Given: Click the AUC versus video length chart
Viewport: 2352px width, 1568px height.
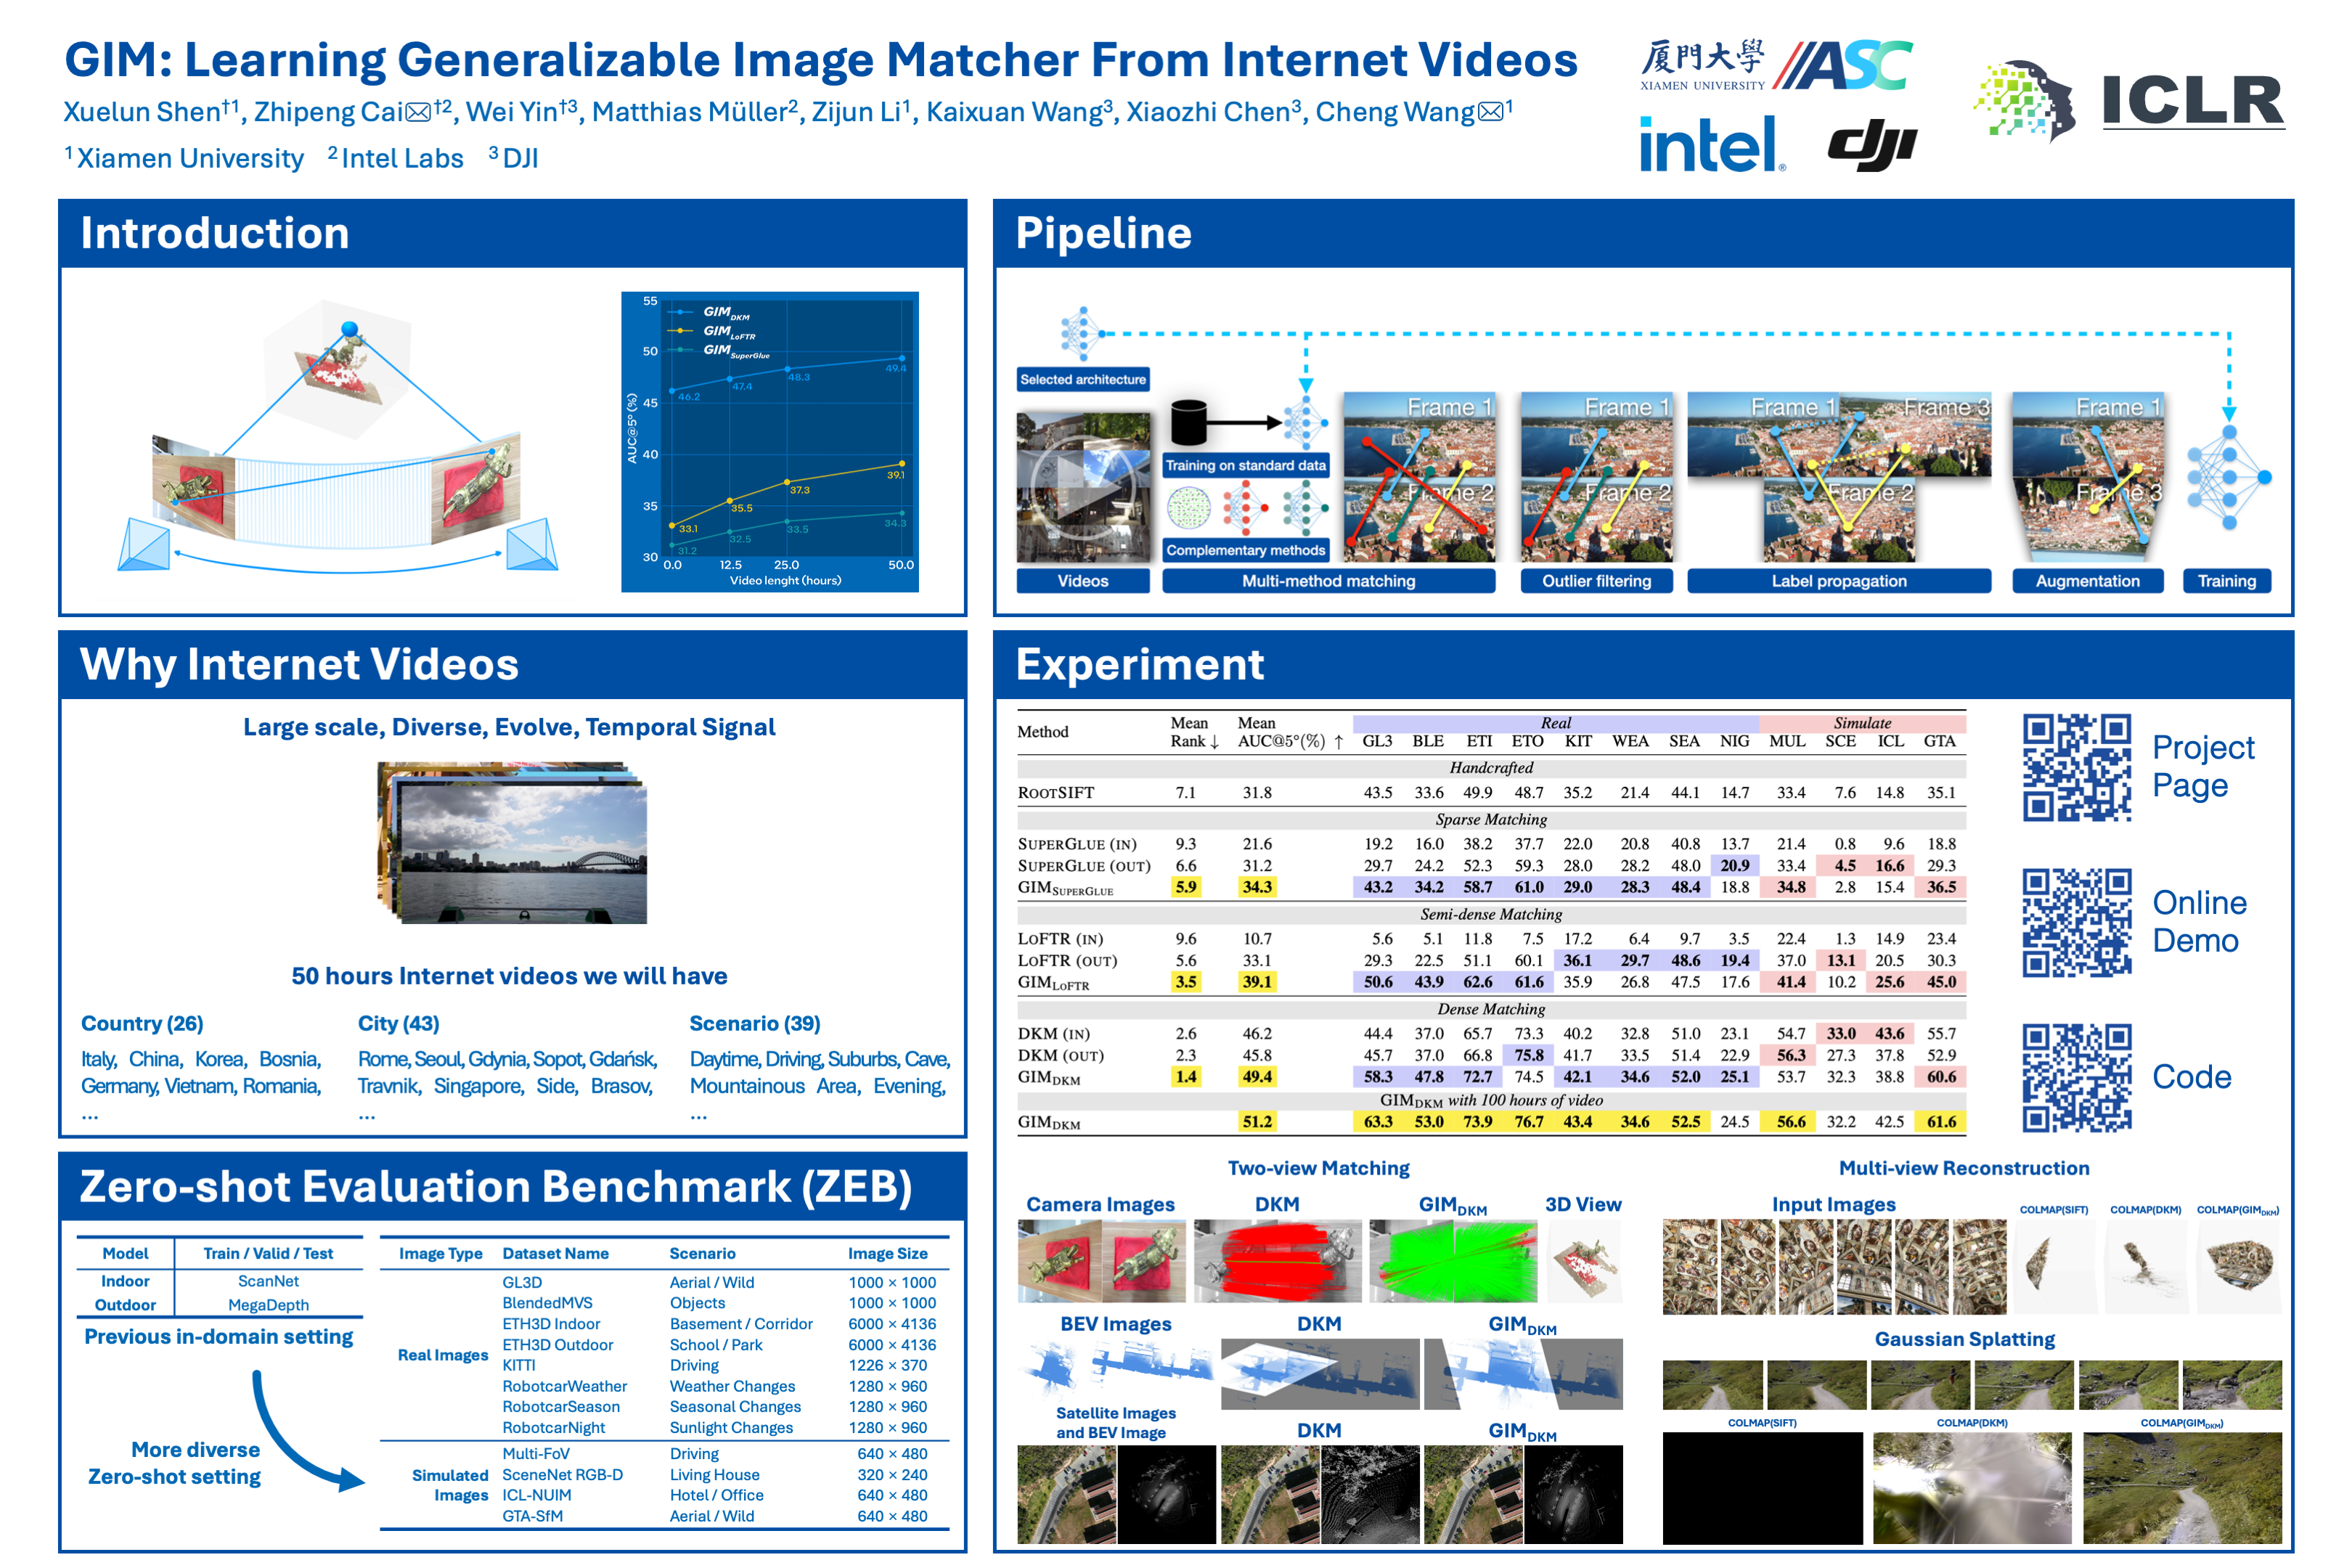Looking at the screenshot, I should 770,442.
